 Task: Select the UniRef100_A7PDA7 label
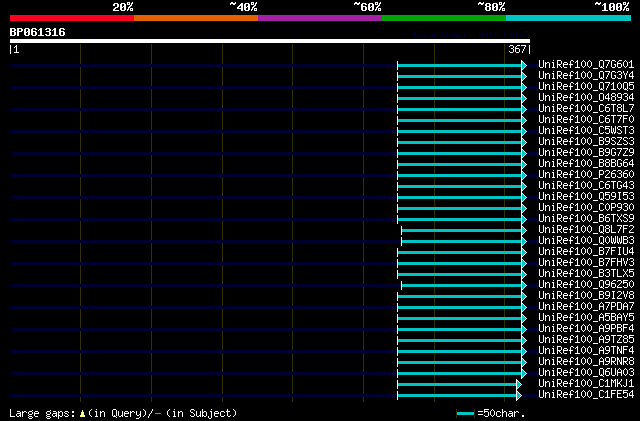[586, 307]
